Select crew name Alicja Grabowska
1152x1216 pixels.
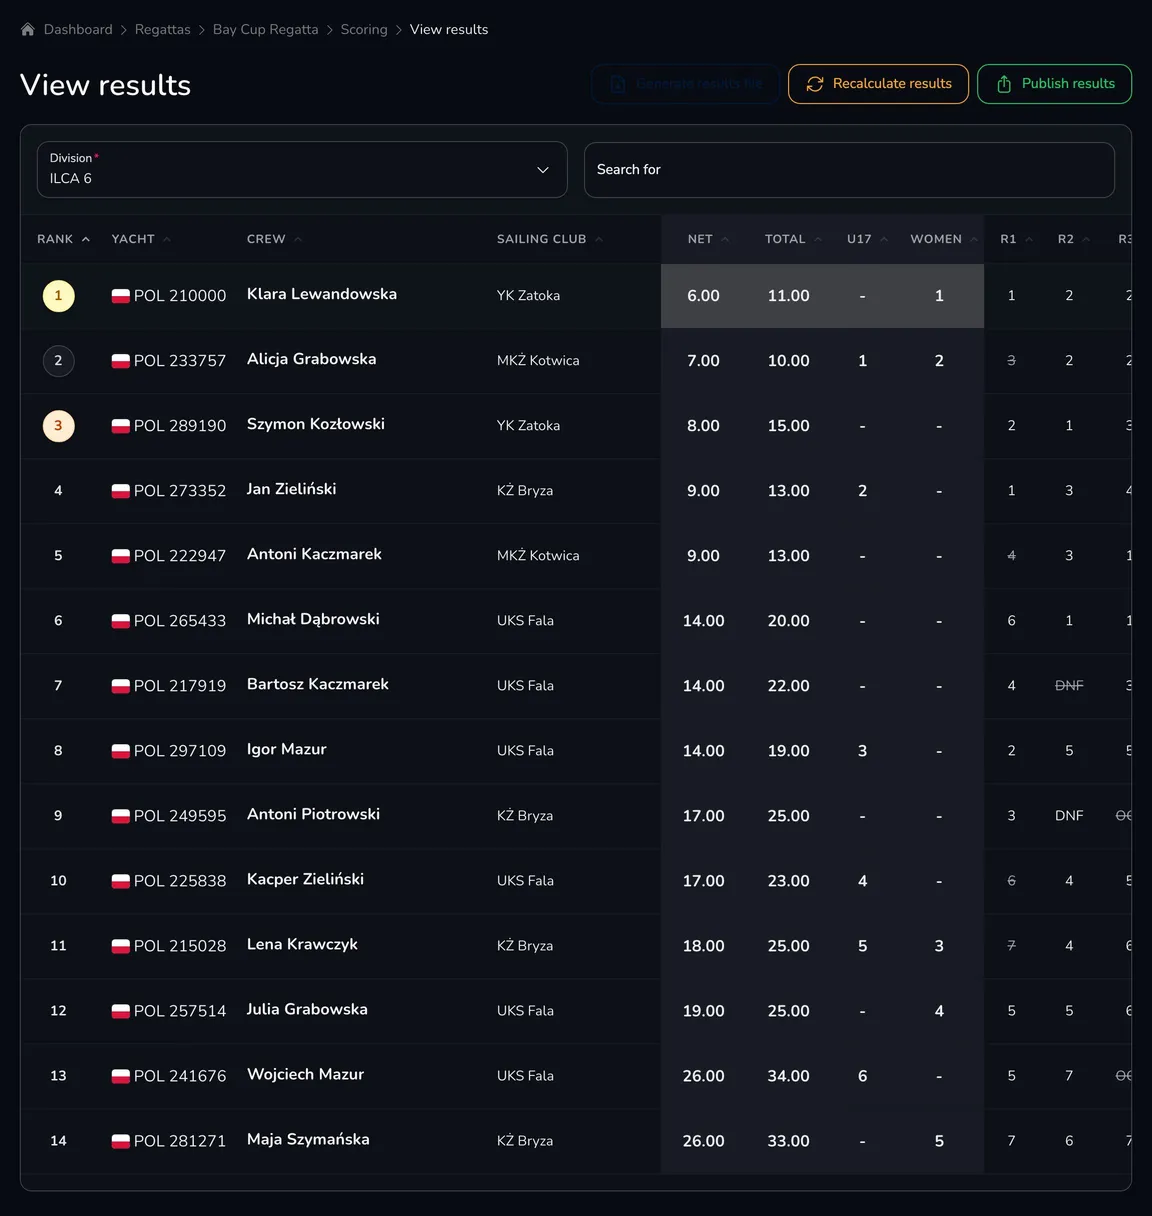coord(312,359)
